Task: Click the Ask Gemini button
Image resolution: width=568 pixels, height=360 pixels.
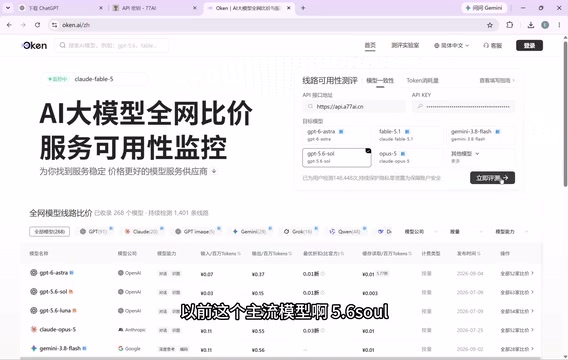Action: (484, 8)
